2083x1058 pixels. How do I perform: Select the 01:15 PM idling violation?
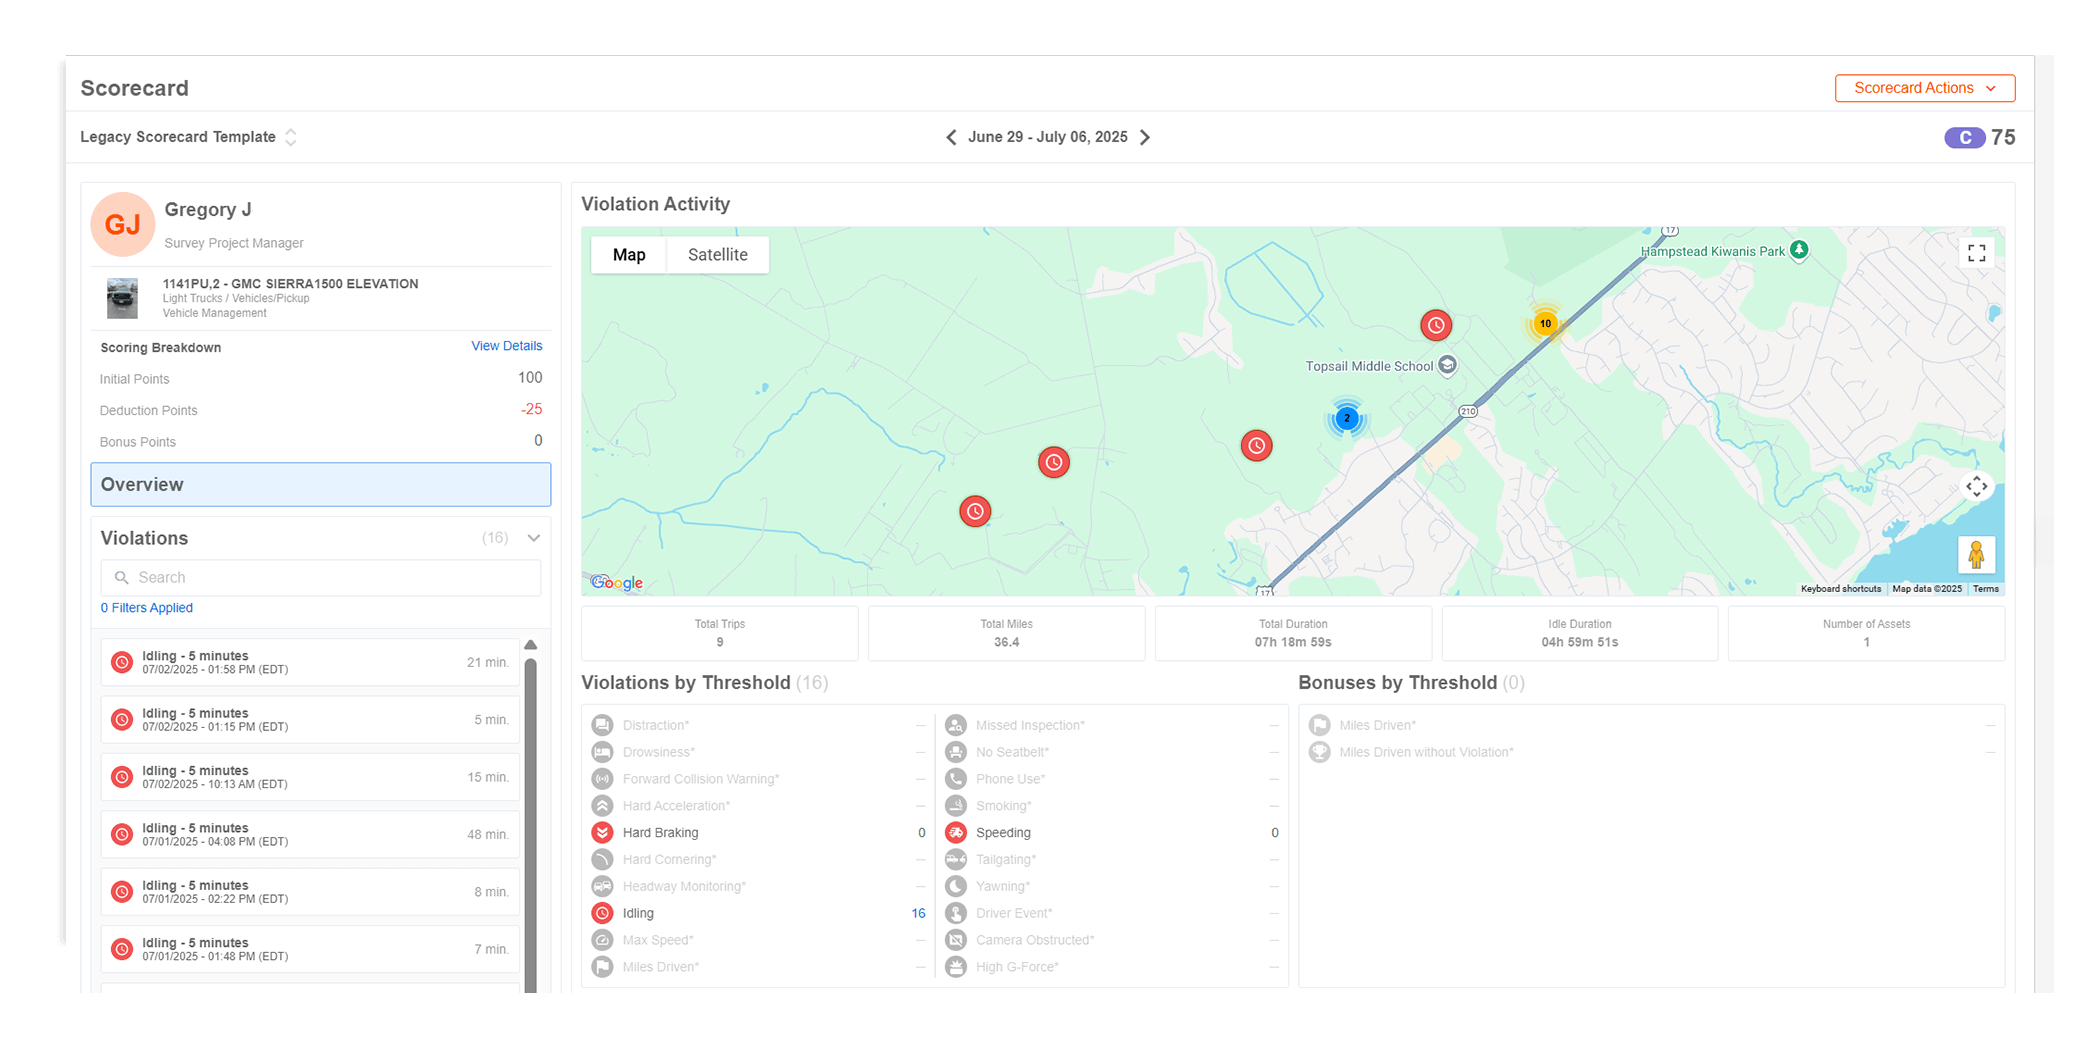point(310,719)
